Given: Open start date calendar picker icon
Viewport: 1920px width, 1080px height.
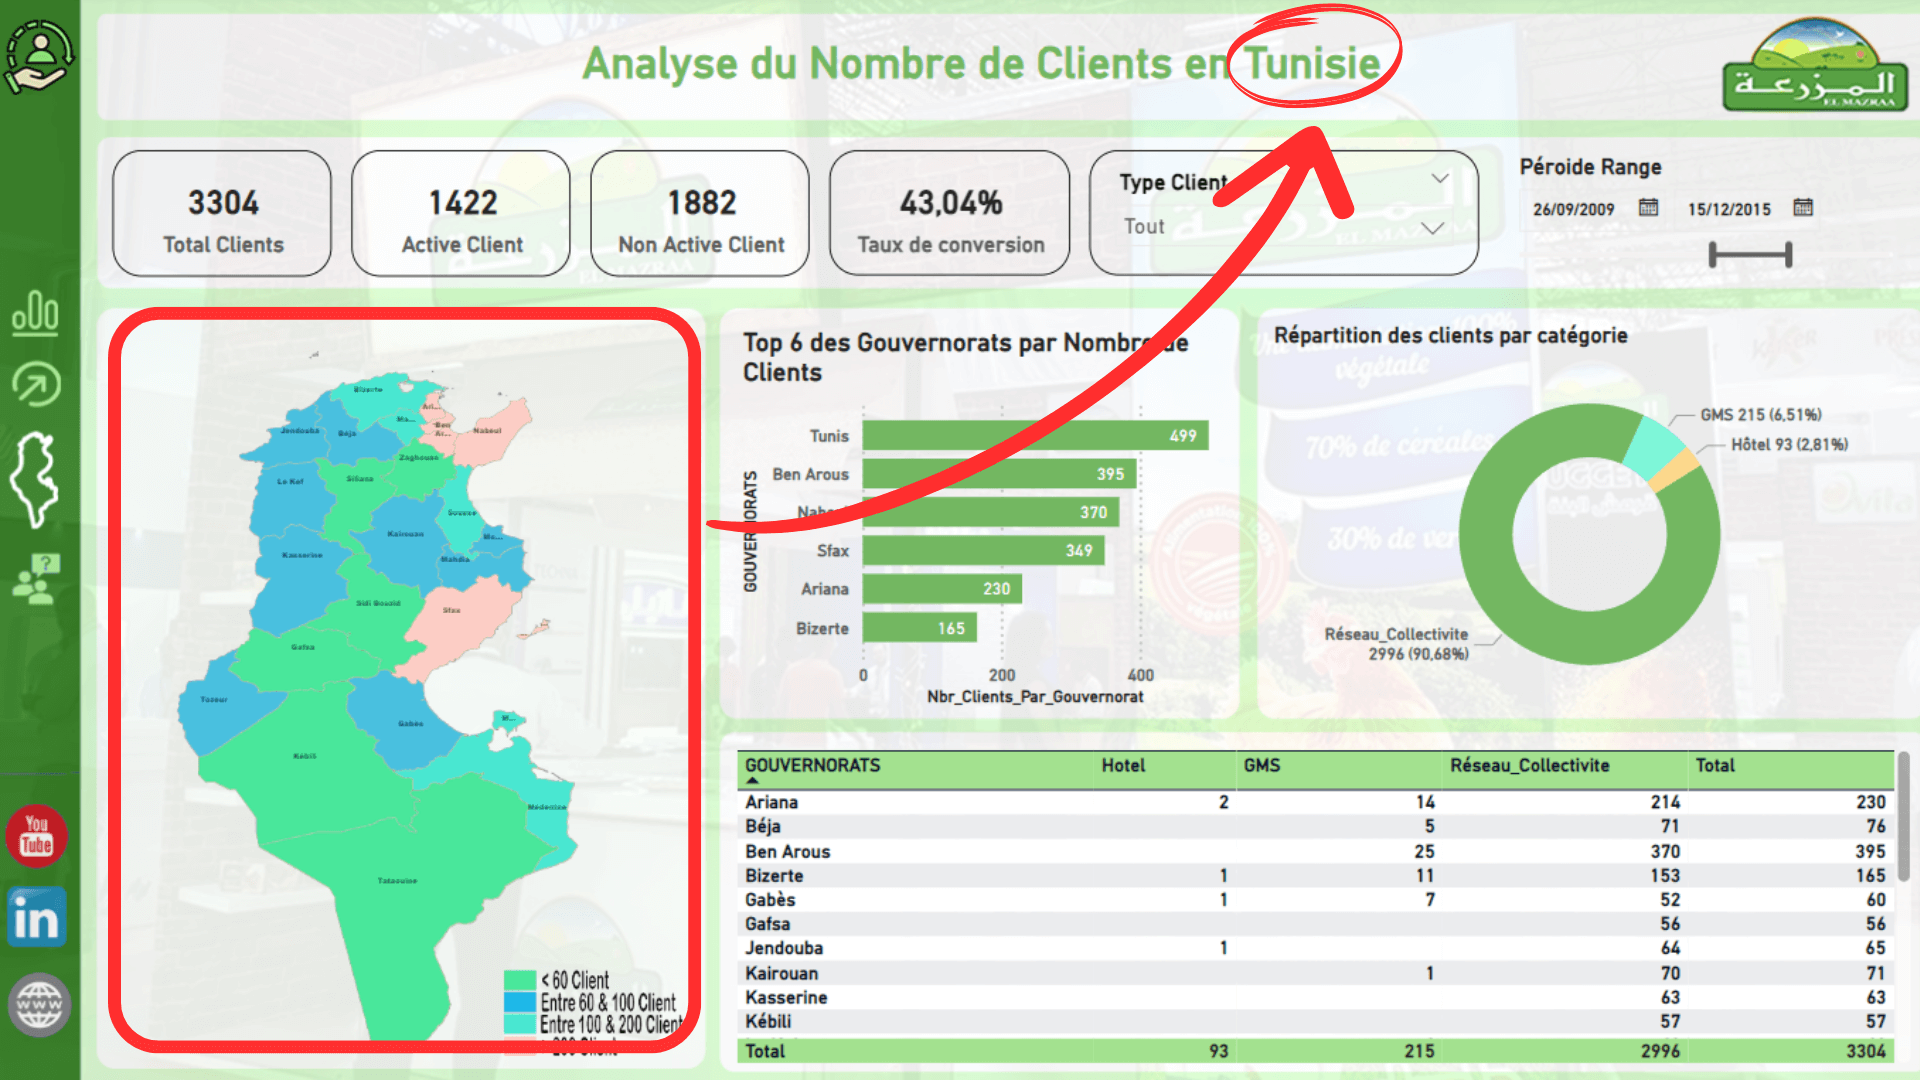Looking at the screenshot, I should coord(1648,208).
